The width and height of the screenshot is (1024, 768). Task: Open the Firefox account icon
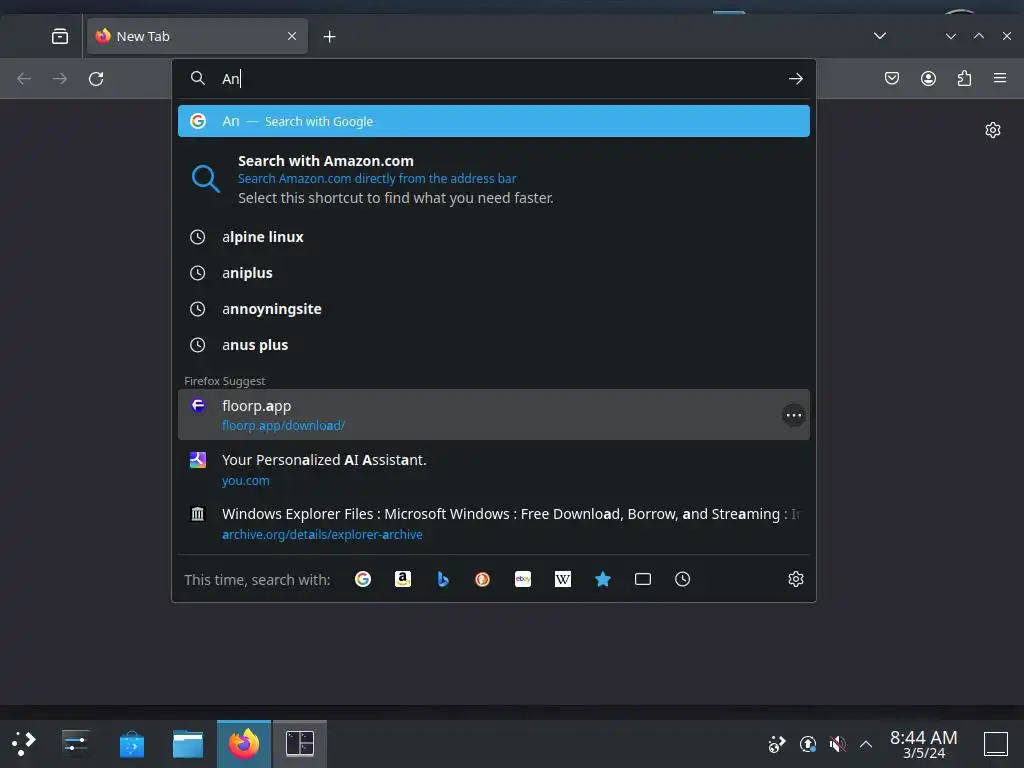click(928, 78)
